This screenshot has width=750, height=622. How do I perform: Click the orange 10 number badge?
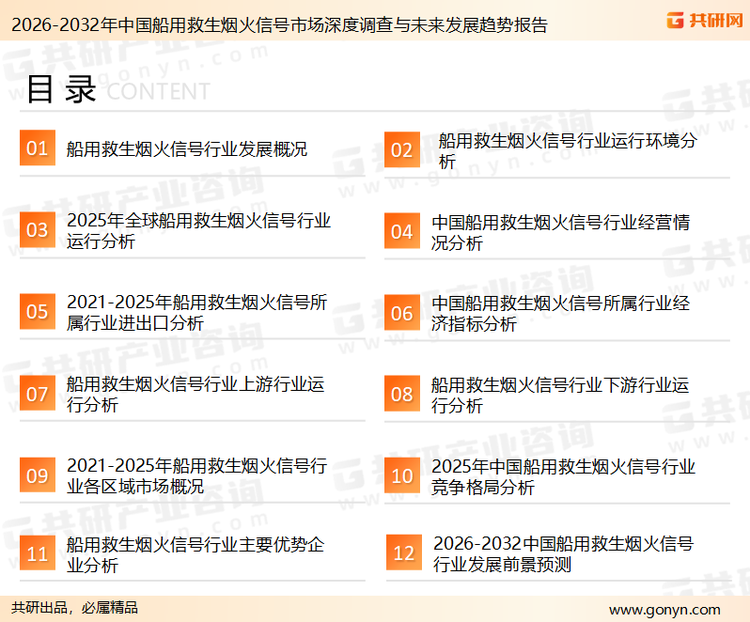pos(402,476)
